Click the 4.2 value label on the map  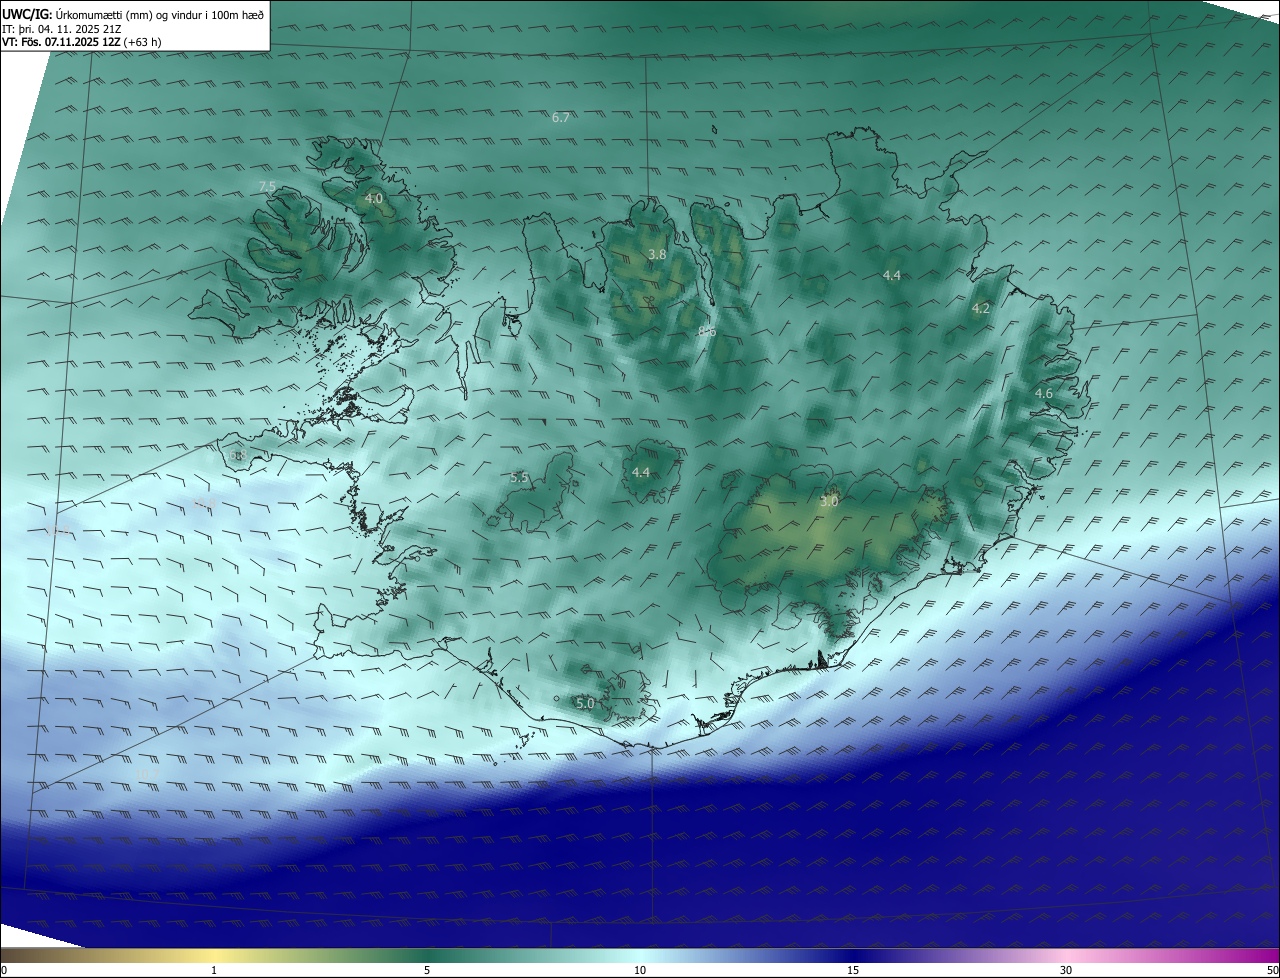(x=981, y=308)
